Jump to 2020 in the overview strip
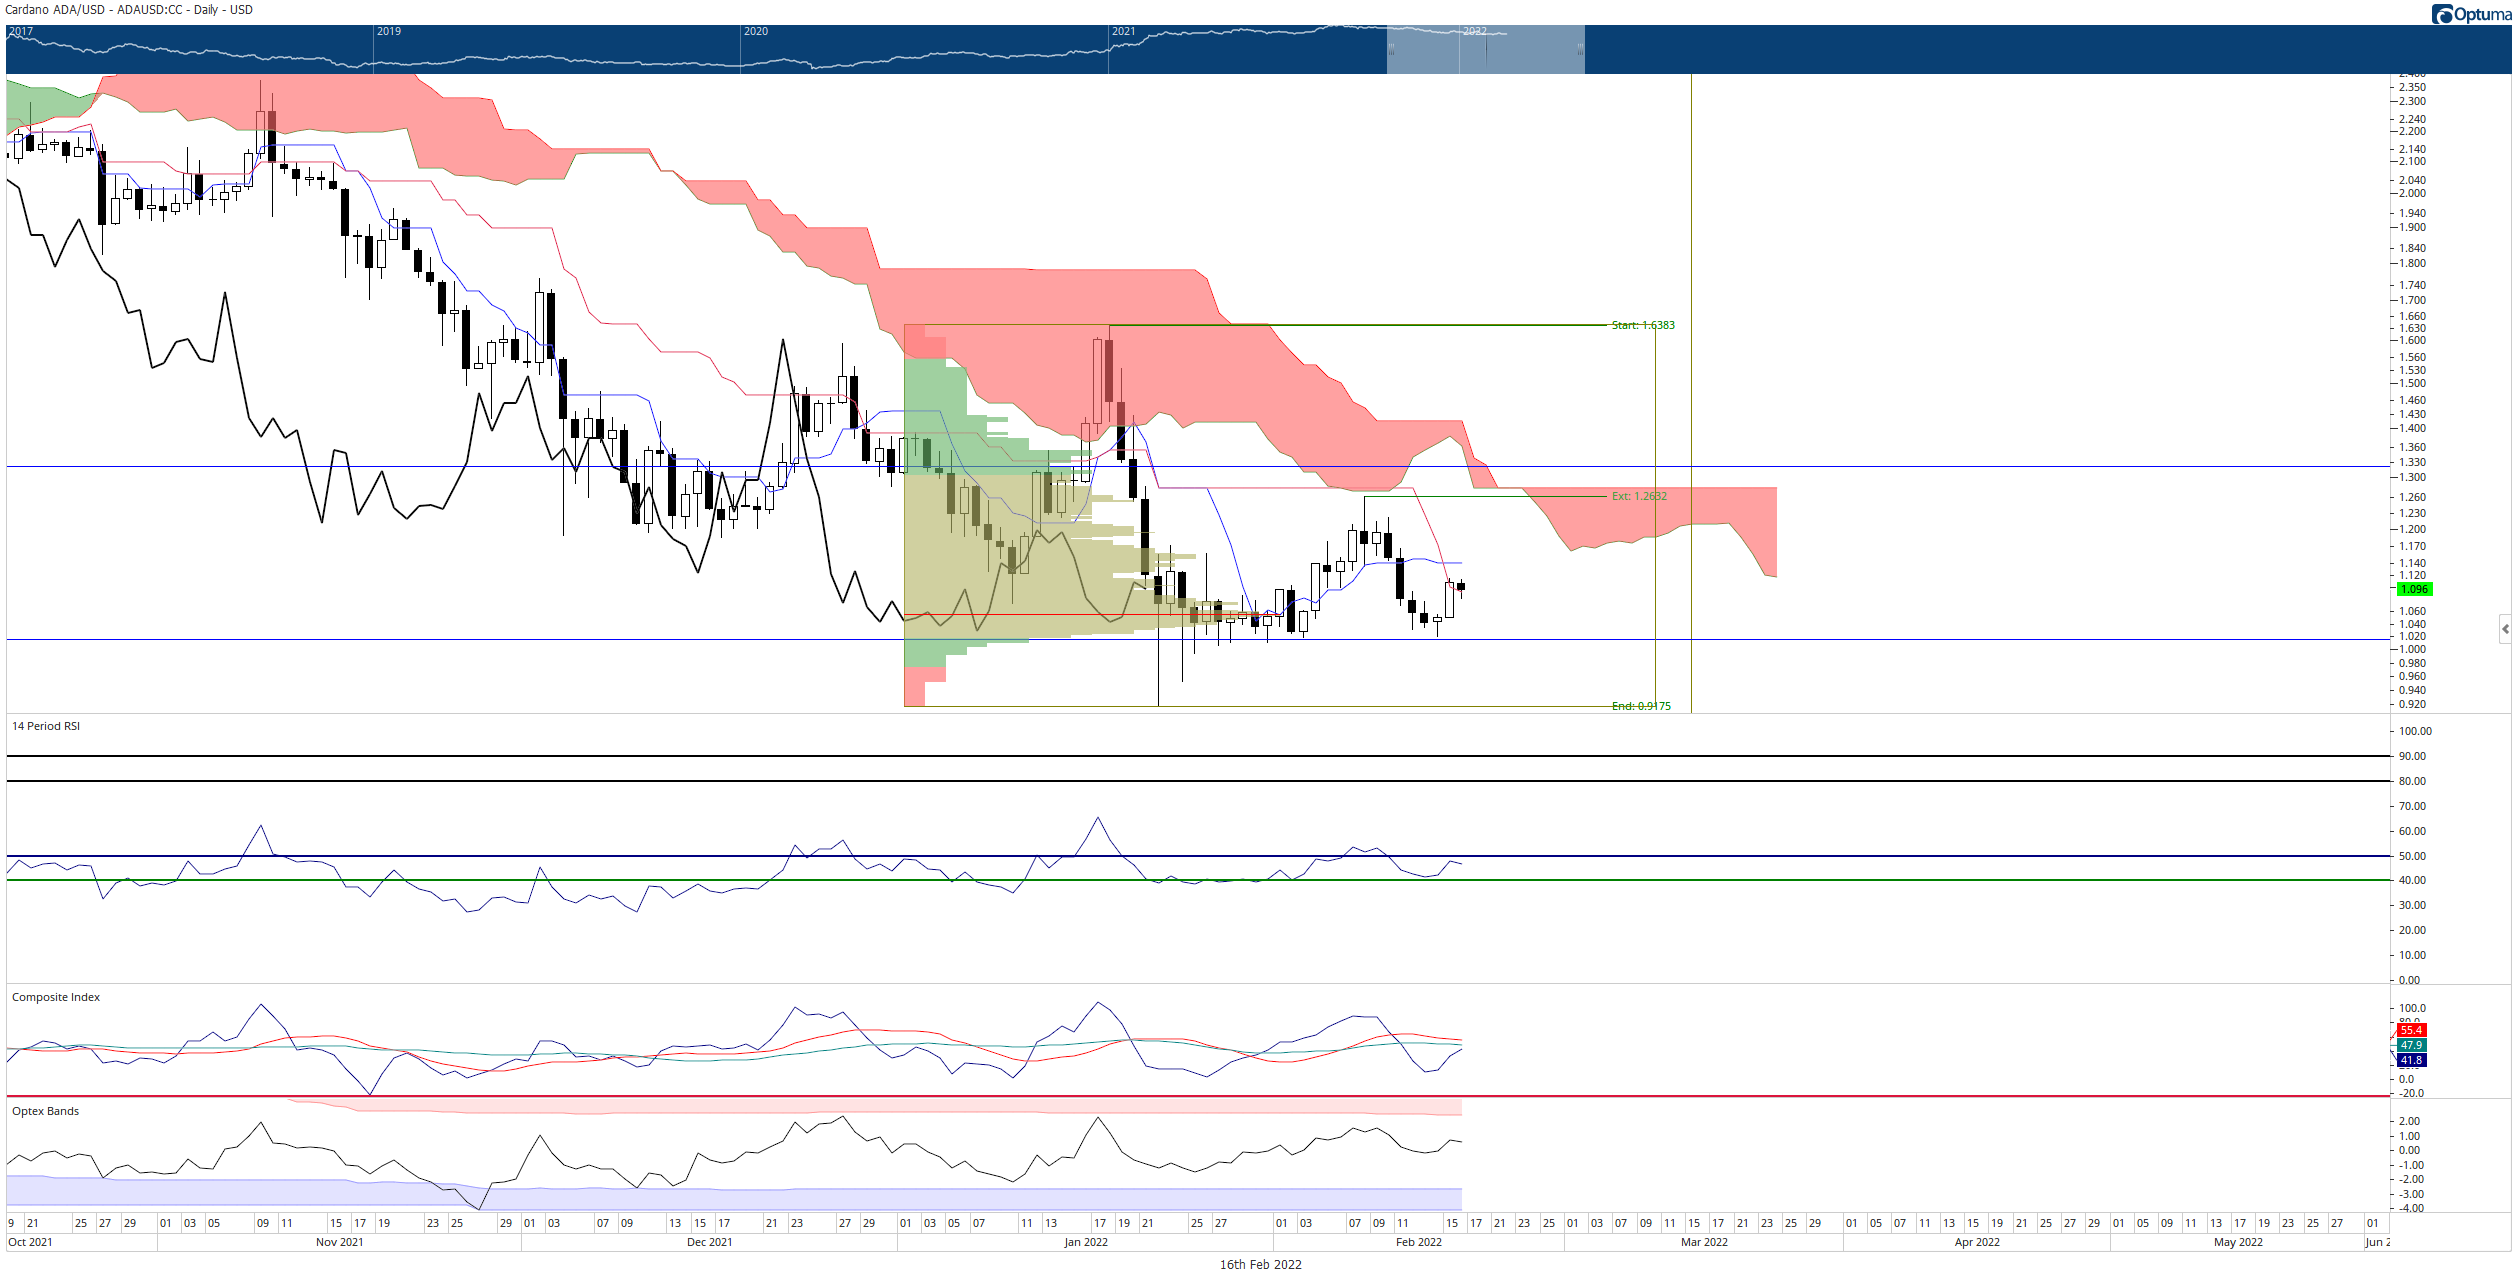Viewport: 2518px width, 1284px height. (x=756, y=32)
